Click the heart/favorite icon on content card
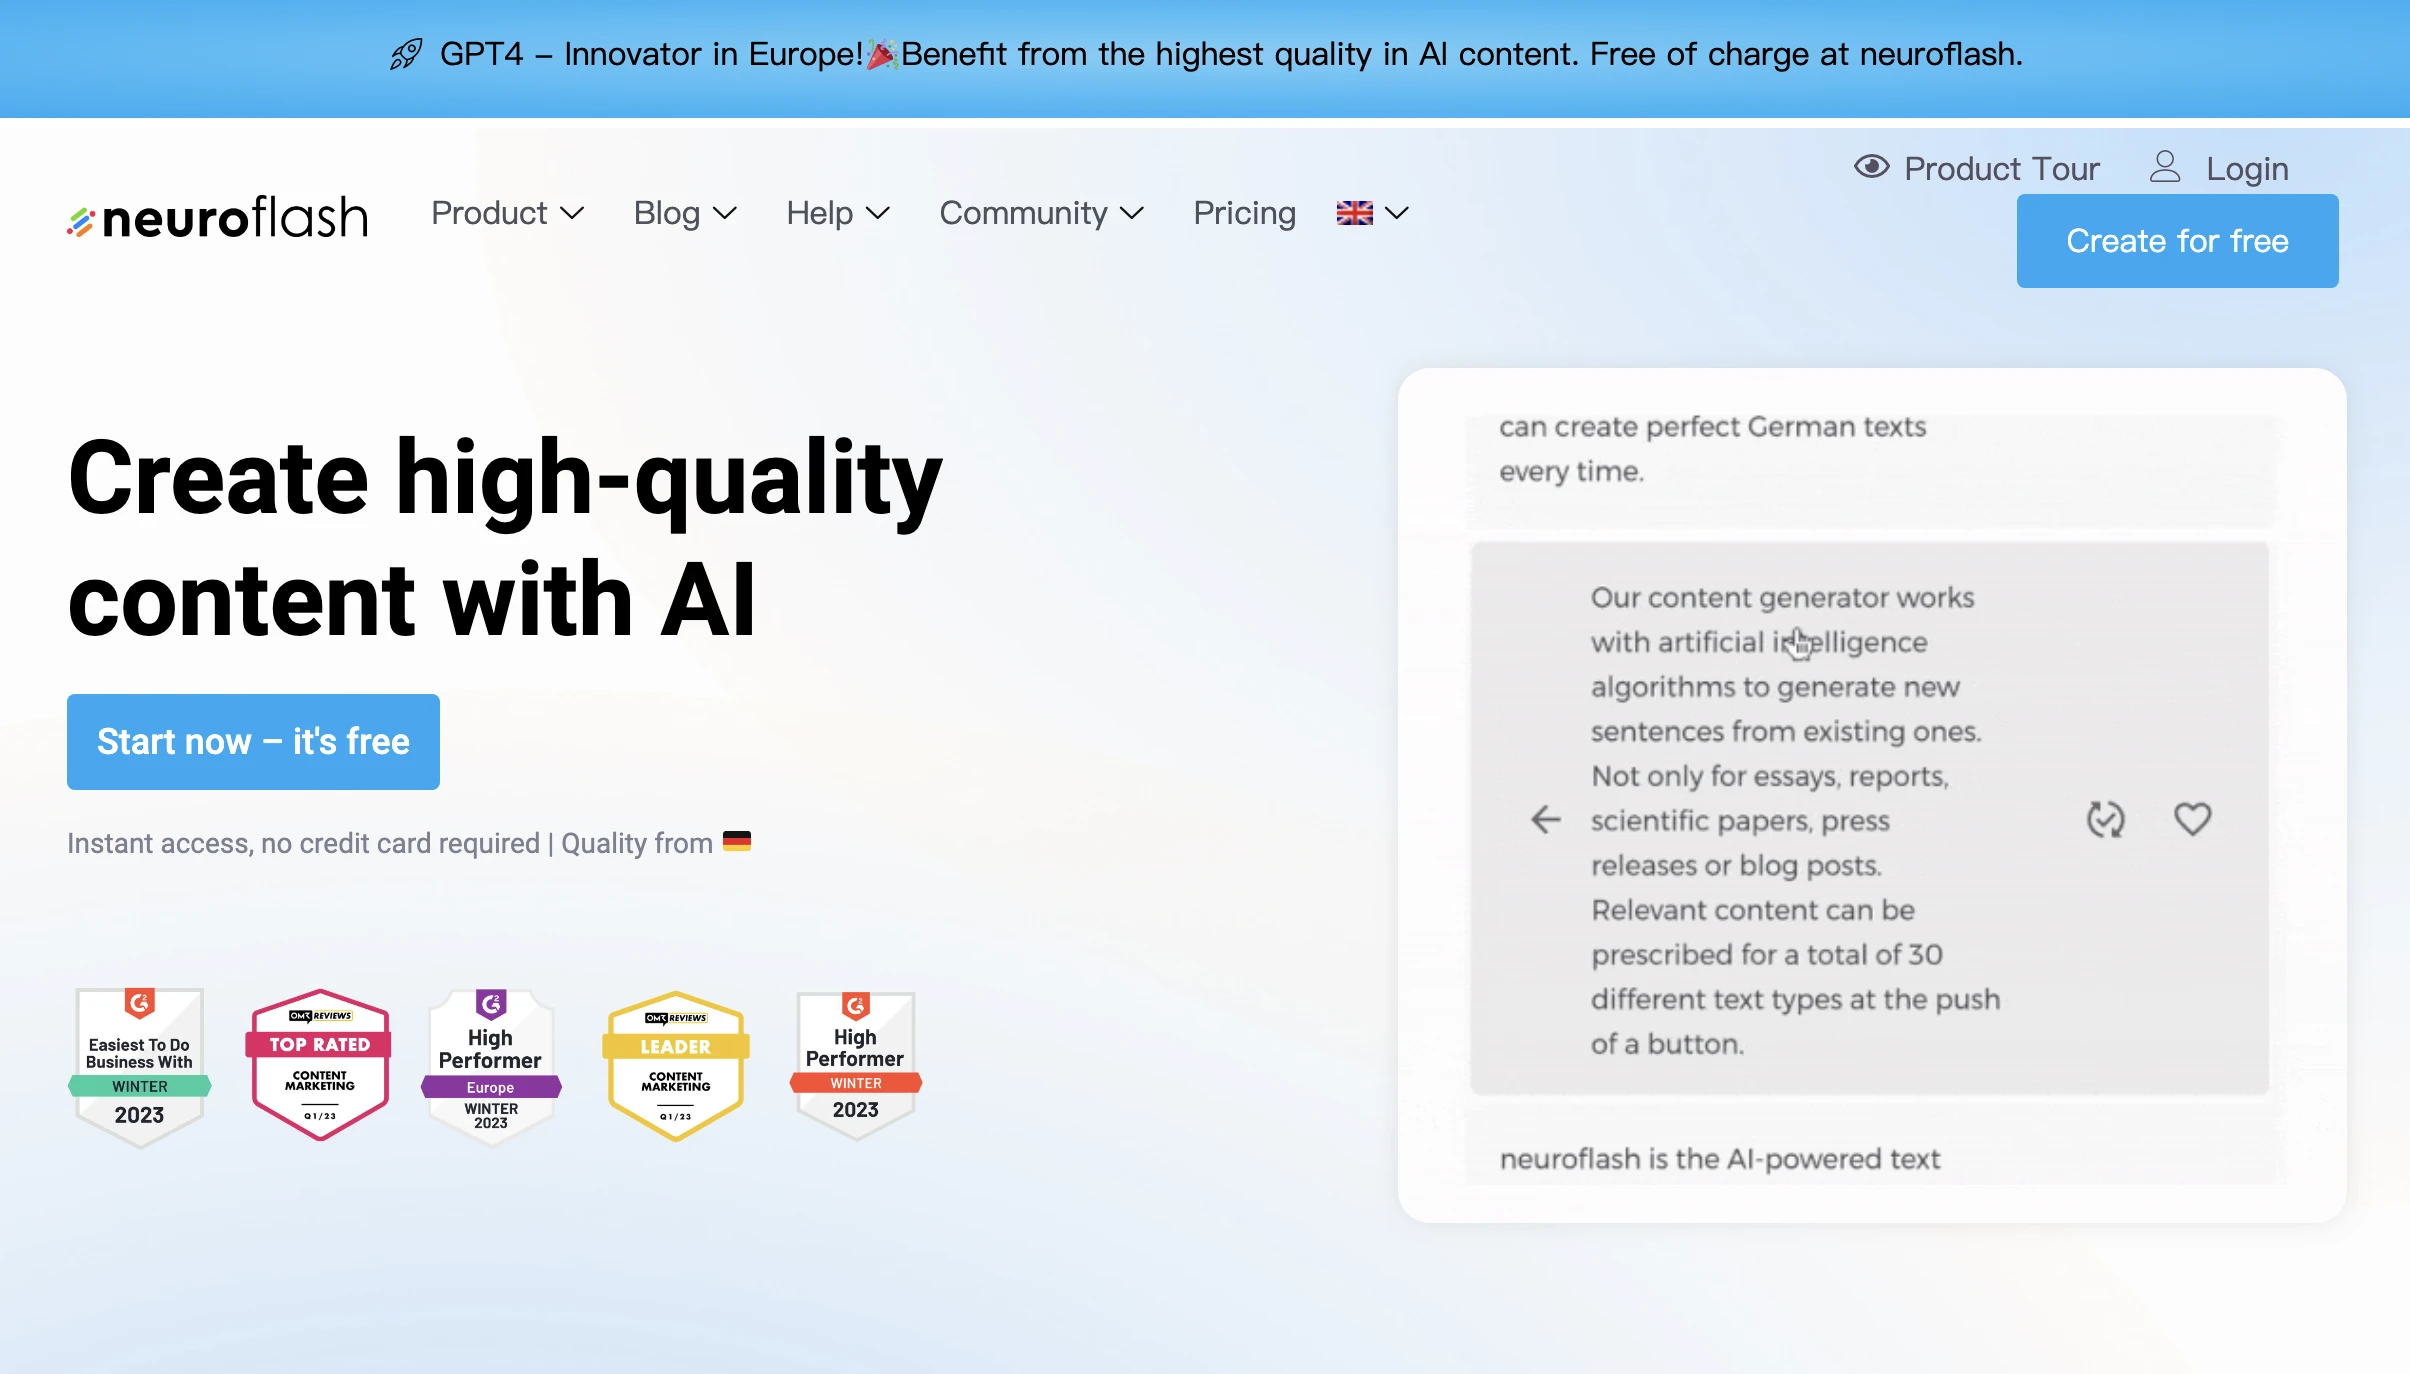This screenshot has width=2410, height=1374. coord(2192,818)
